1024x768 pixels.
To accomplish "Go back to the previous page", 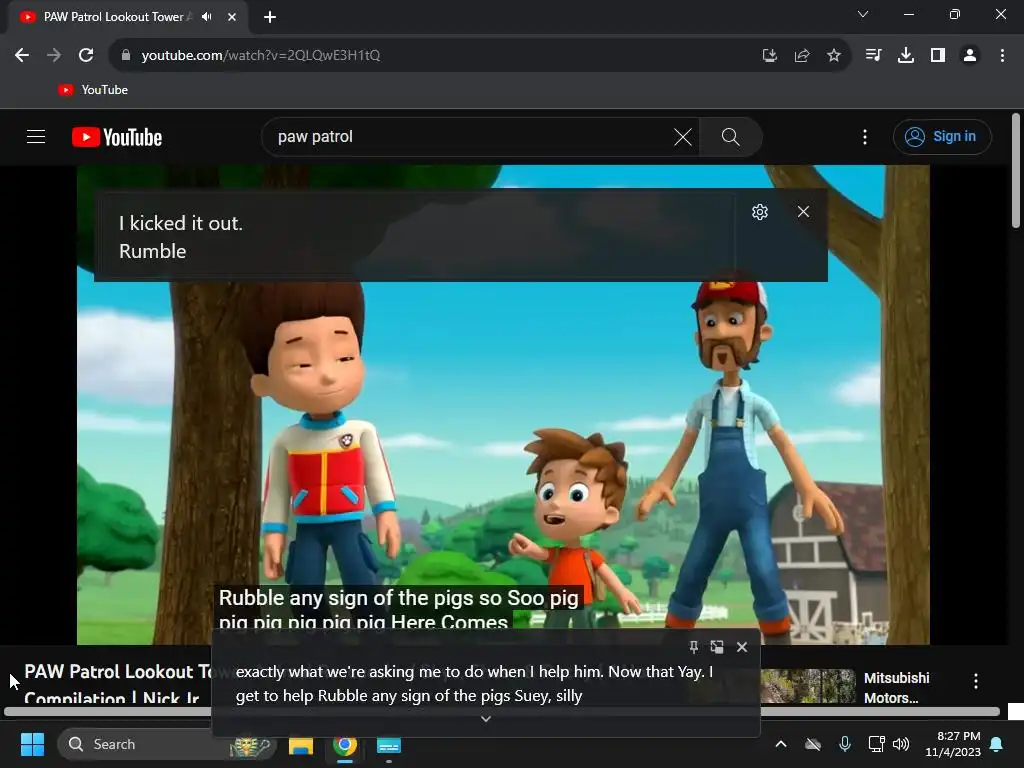I will (x=22, y=56).
